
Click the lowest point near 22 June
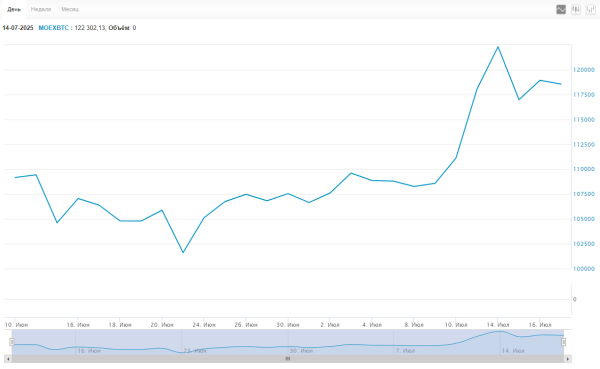[183, 252]
